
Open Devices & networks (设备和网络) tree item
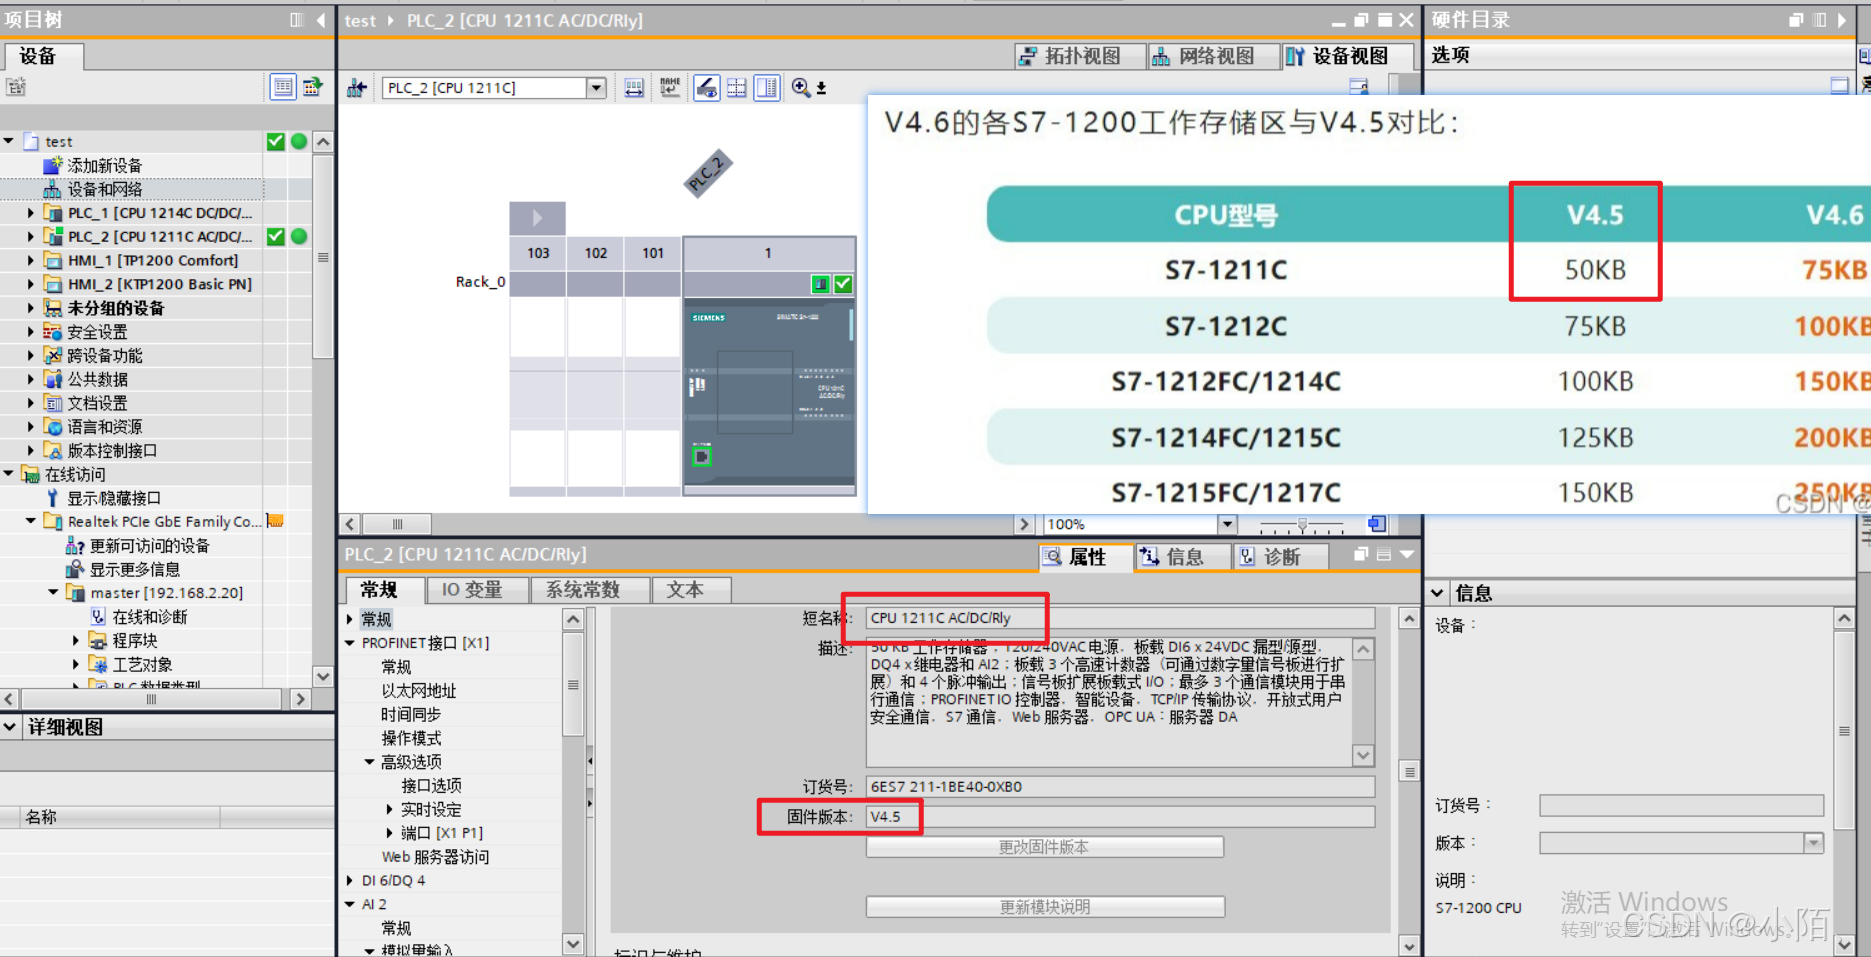click(x=104, y=189)
